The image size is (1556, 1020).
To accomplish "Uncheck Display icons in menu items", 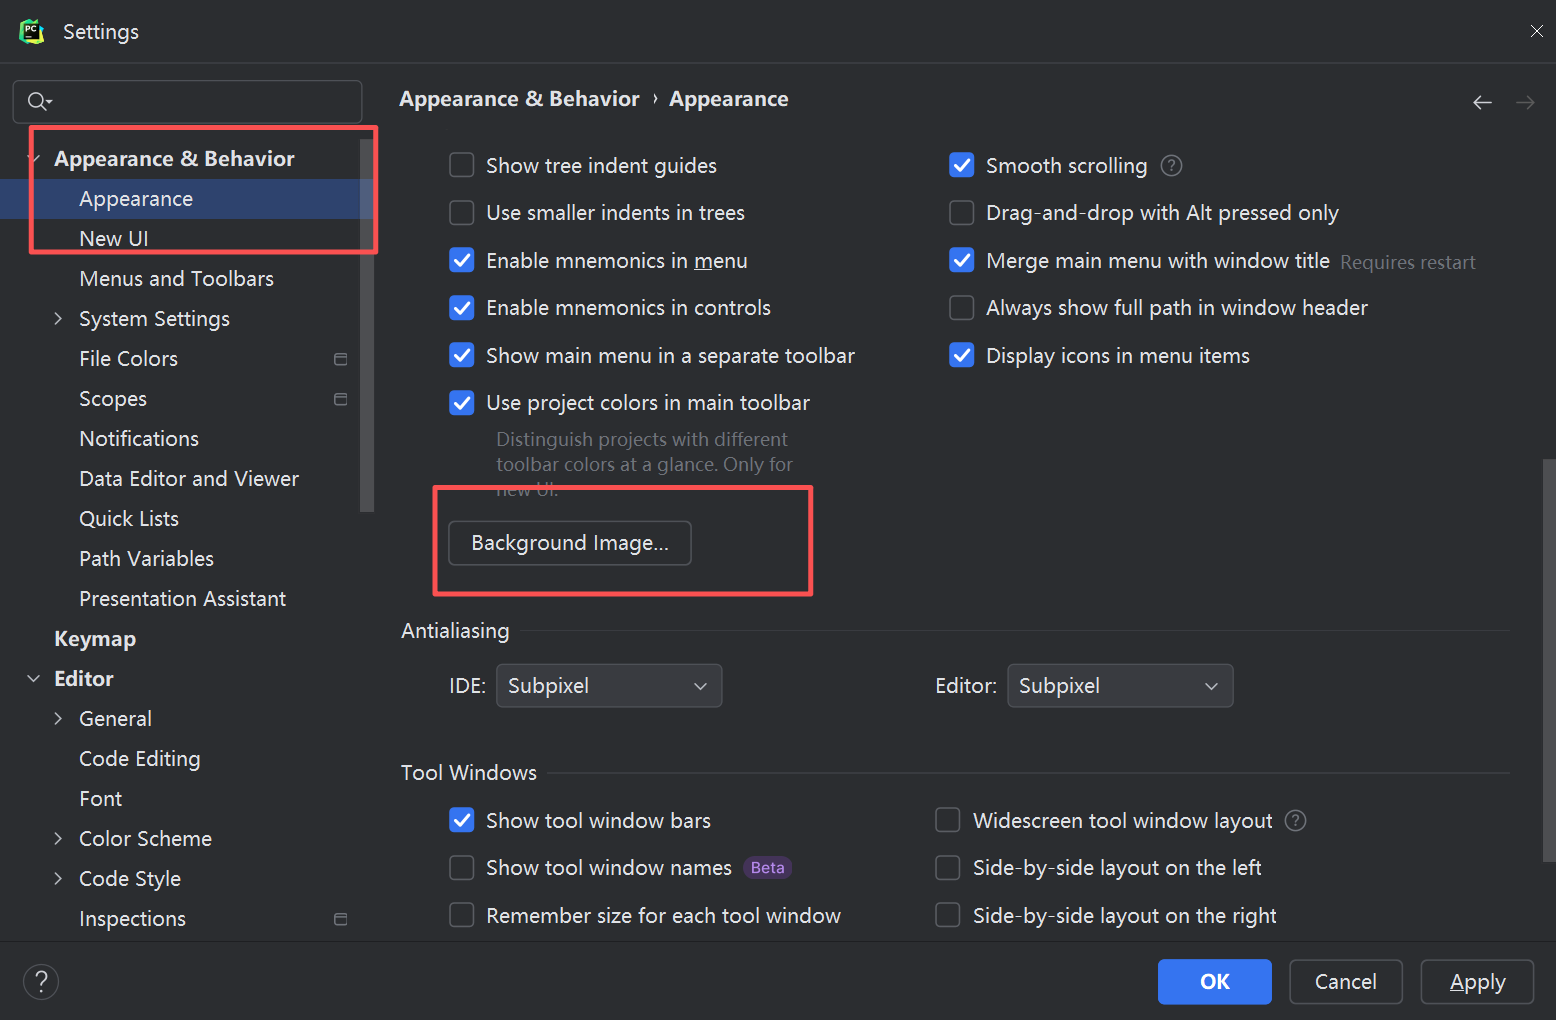I will point(961,355).
